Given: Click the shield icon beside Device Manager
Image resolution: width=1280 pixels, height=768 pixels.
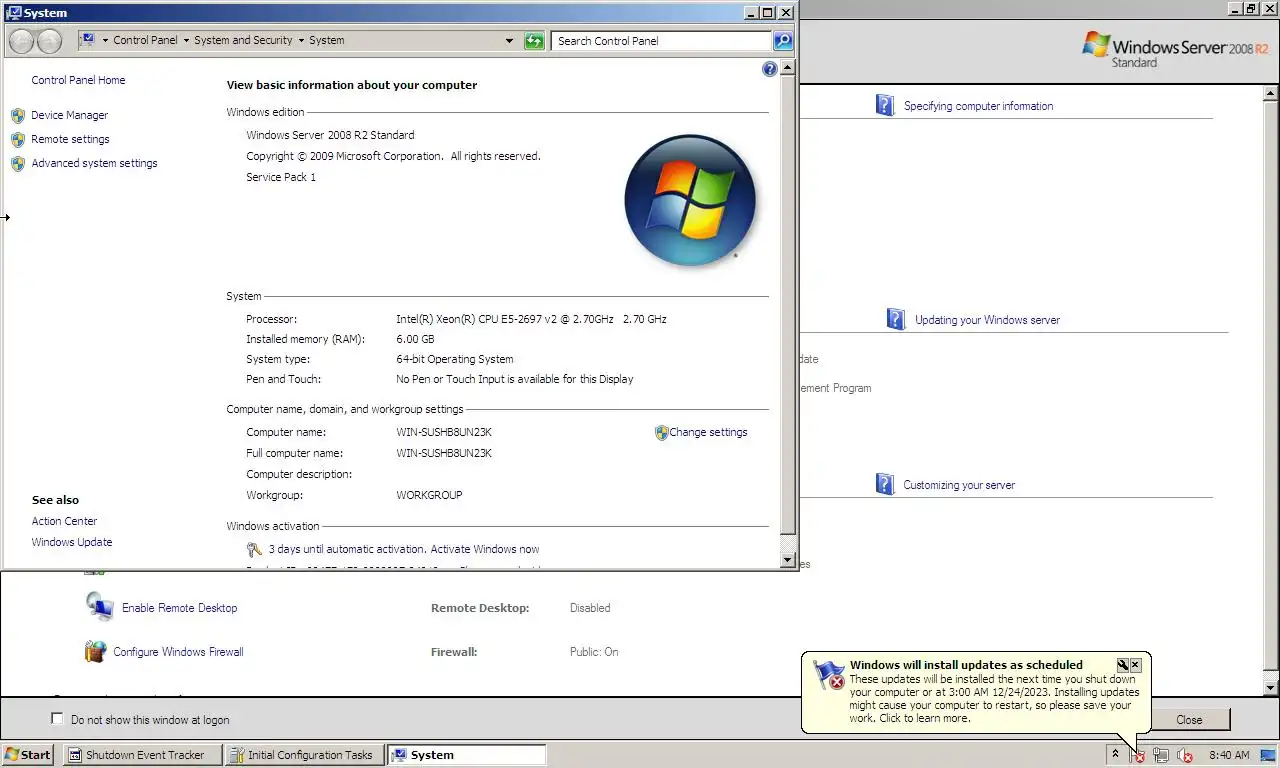Looking at the screenshot, I should pos(18,115).
